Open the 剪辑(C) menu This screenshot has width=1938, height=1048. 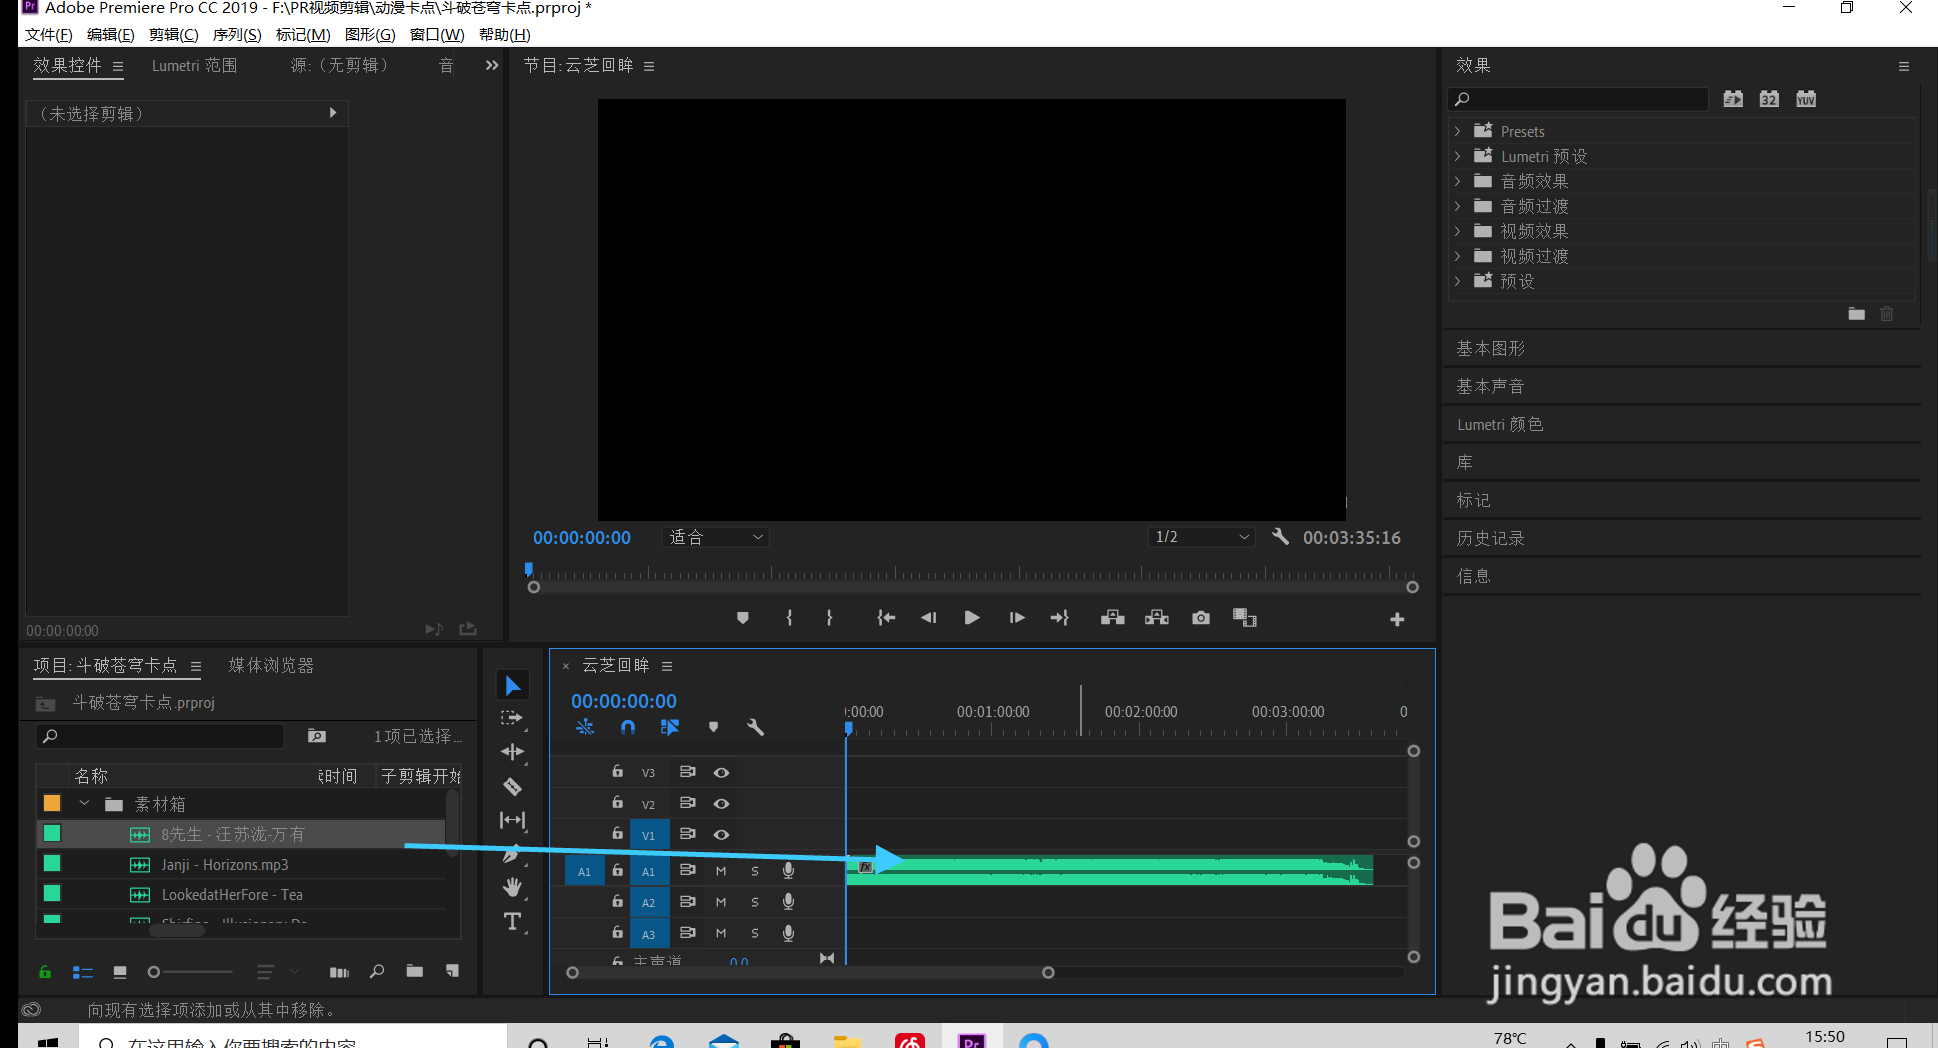point(173,35)
